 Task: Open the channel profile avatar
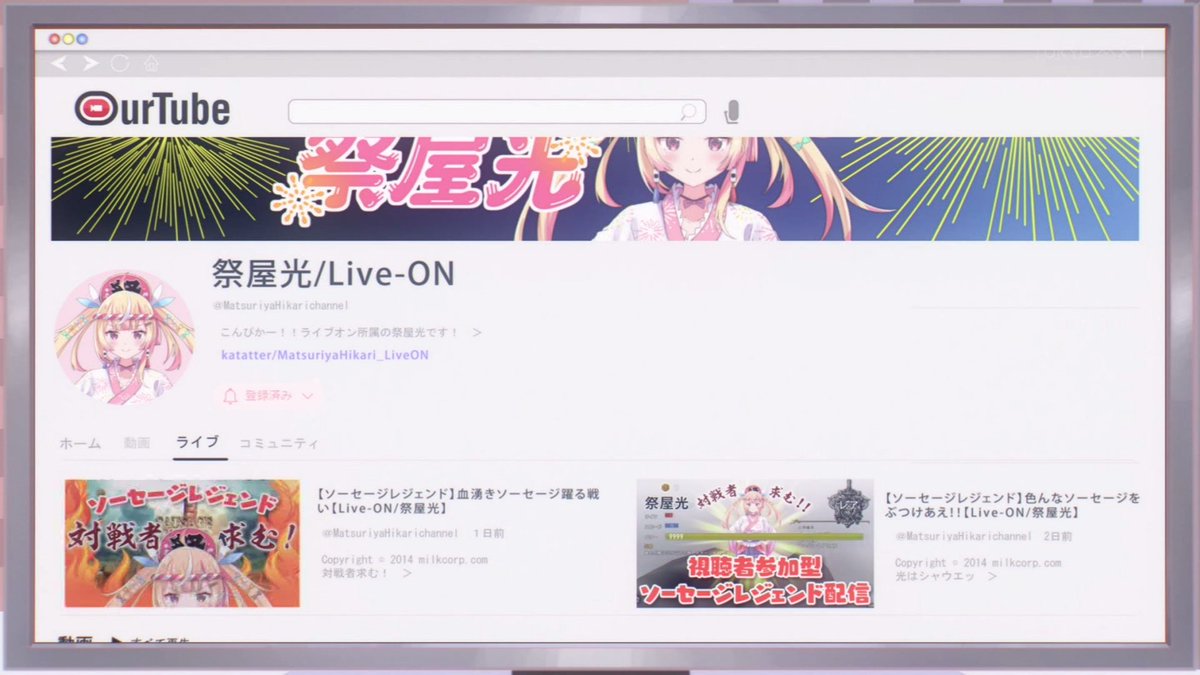point(124,337)
